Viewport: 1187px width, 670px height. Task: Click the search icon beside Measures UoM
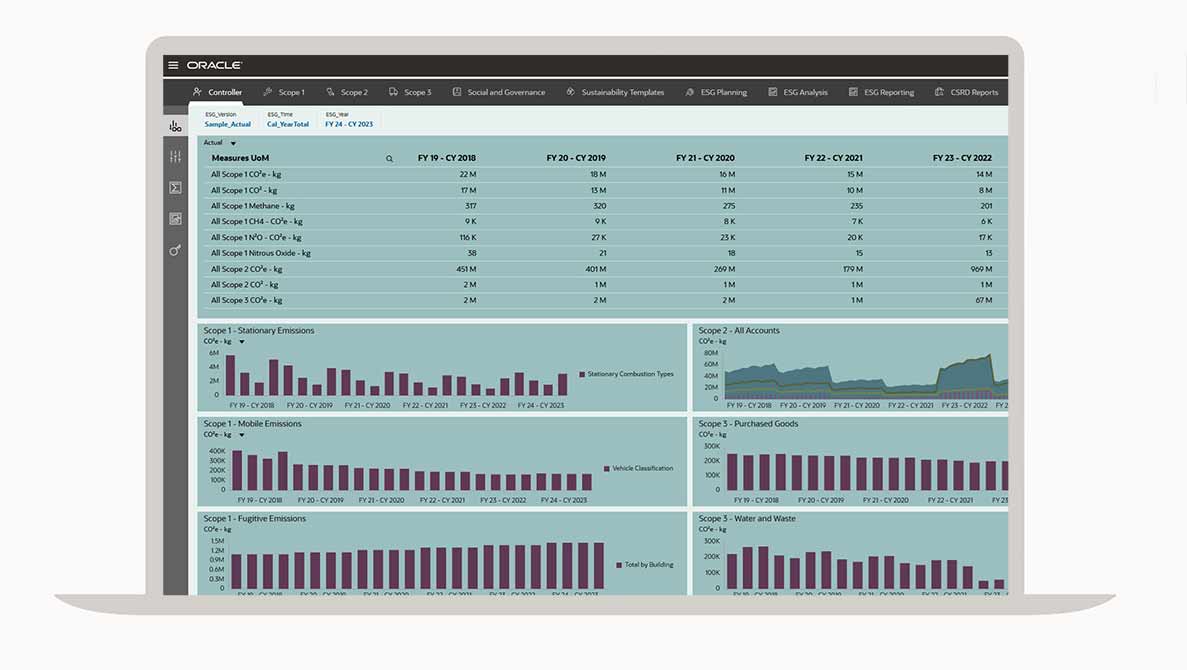click(389, 158)
